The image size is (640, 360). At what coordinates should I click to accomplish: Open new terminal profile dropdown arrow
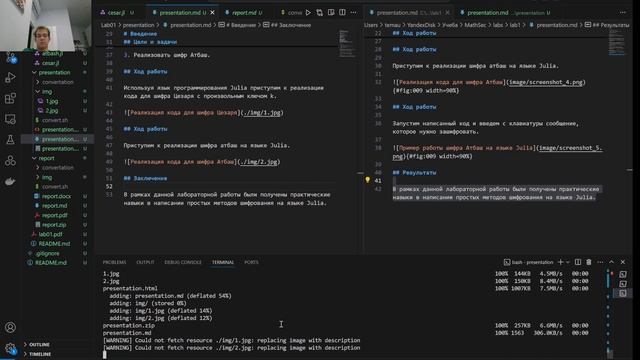pyautogui.click(x=568, y=262)
